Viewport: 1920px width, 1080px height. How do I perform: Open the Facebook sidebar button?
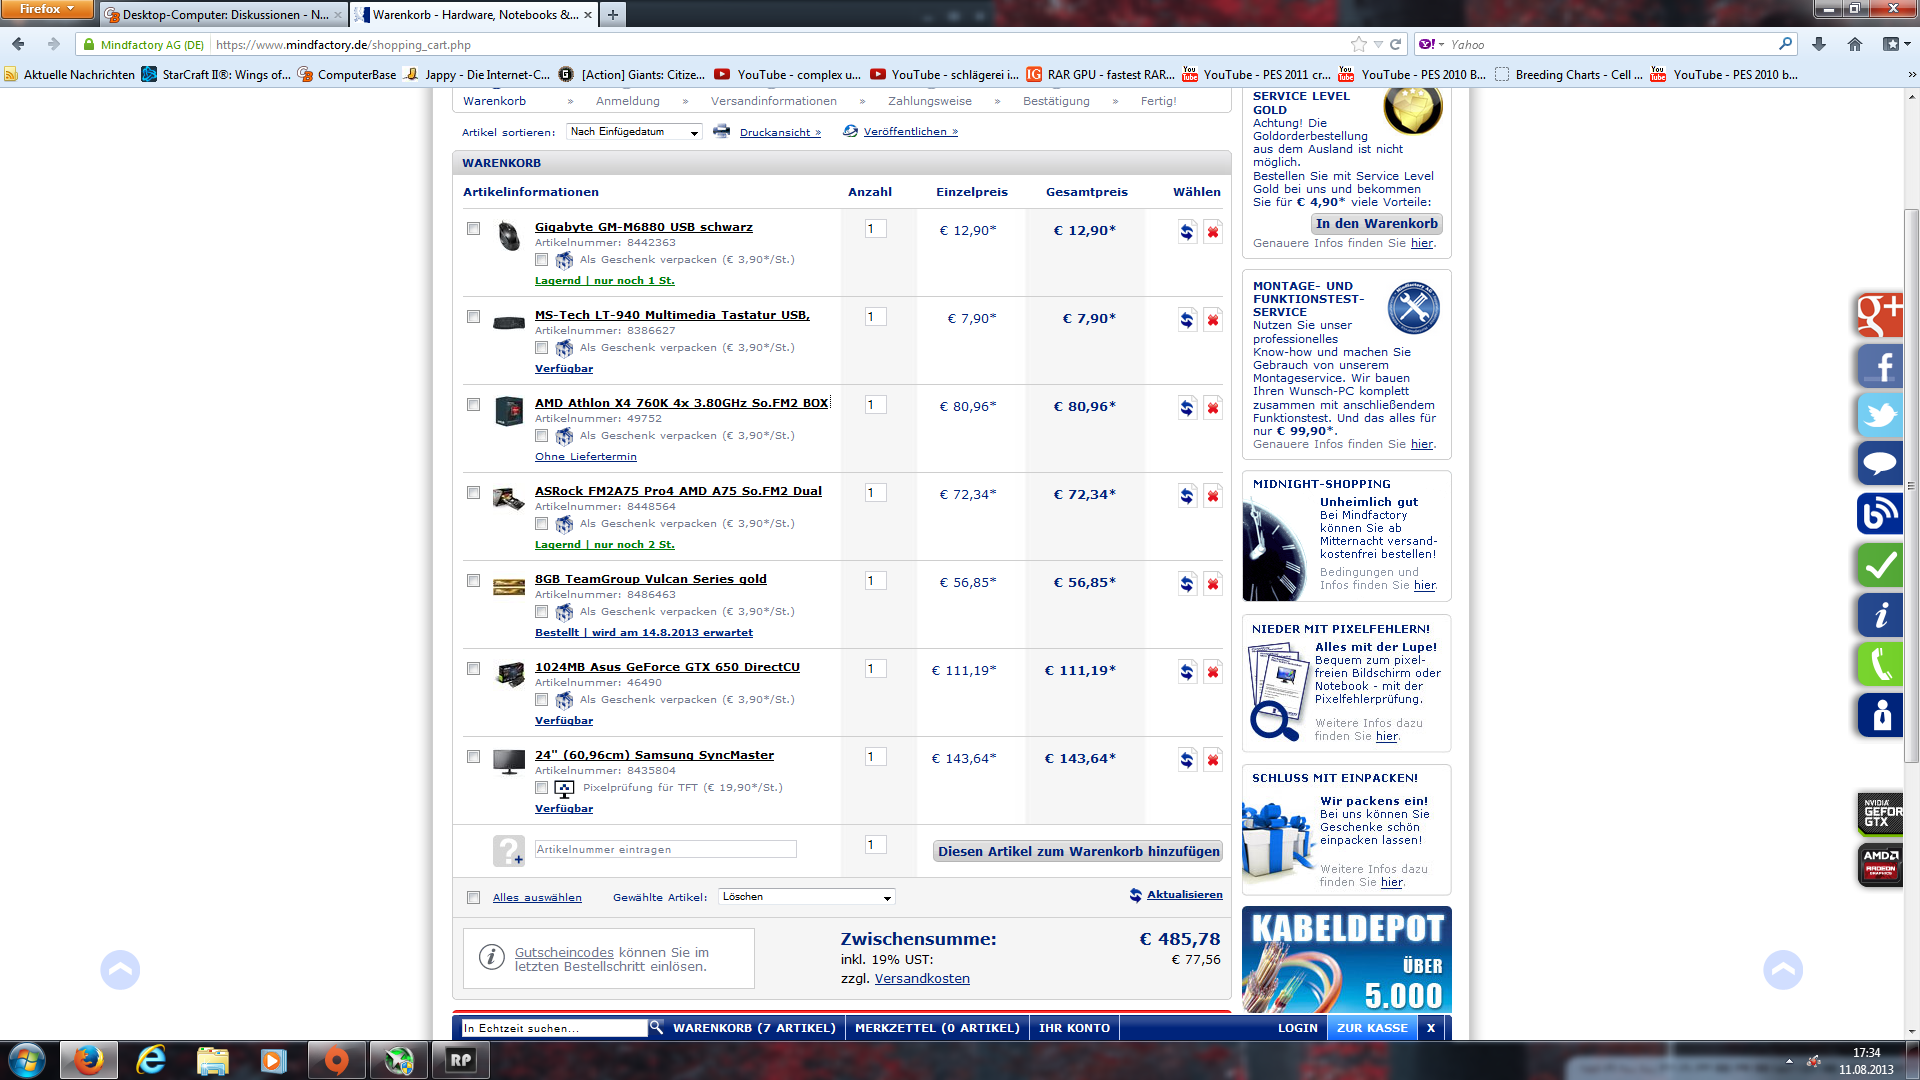pyautogui.click(x=1880, y=366)
